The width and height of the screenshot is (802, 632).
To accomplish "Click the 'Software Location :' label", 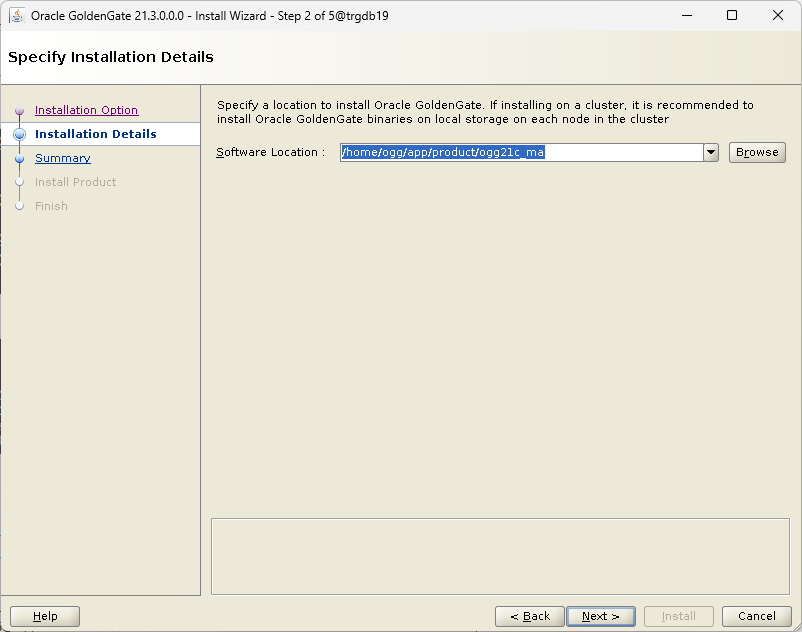I will [271, 152].
